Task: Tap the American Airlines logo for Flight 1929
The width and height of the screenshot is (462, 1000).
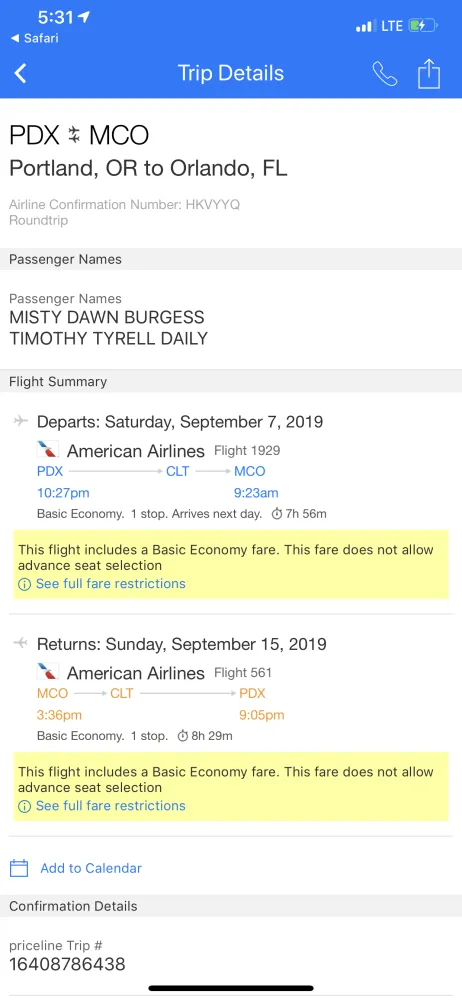Action: coord(48,450)
